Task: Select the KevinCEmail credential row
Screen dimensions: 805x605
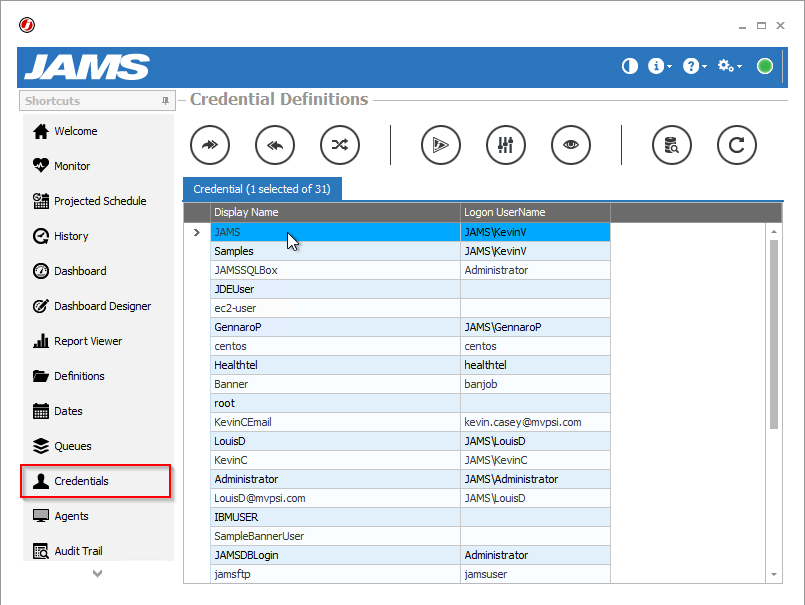Action: [x=410, y=422]
